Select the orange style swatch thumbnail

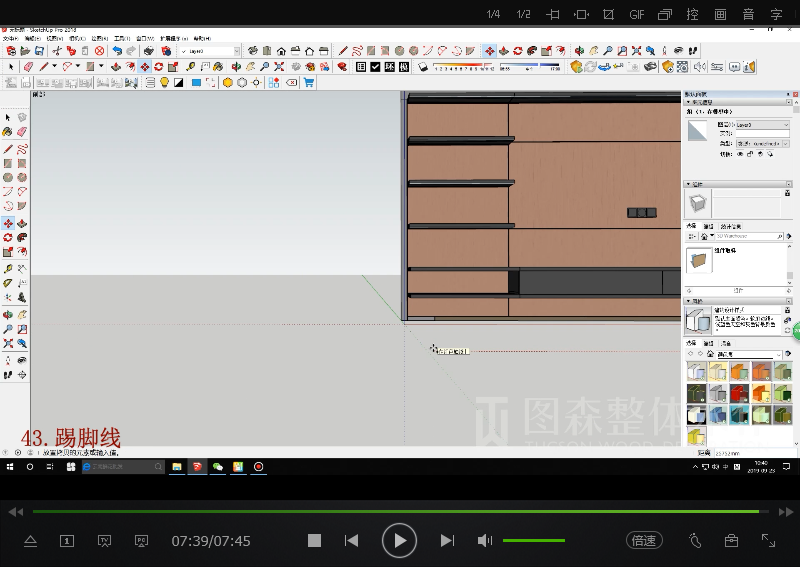(x=740, y=372)
